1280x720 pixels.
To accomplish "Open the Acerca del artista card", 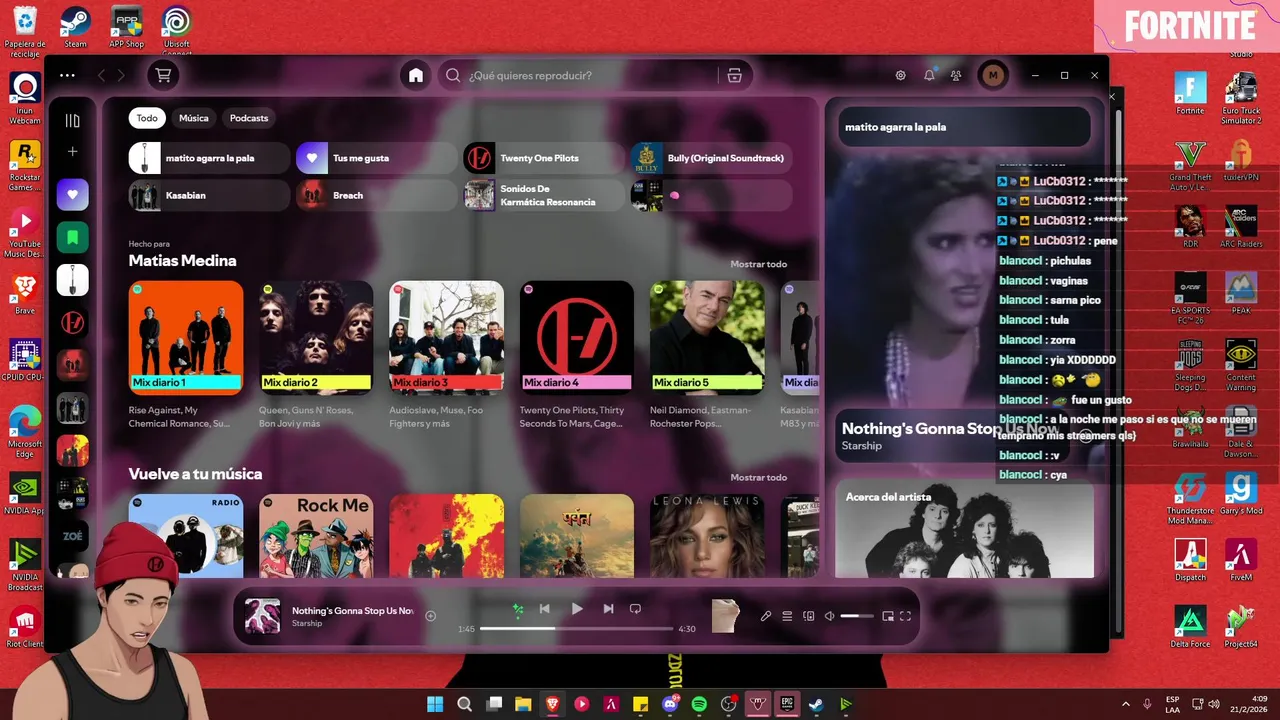I will point(964,529).
